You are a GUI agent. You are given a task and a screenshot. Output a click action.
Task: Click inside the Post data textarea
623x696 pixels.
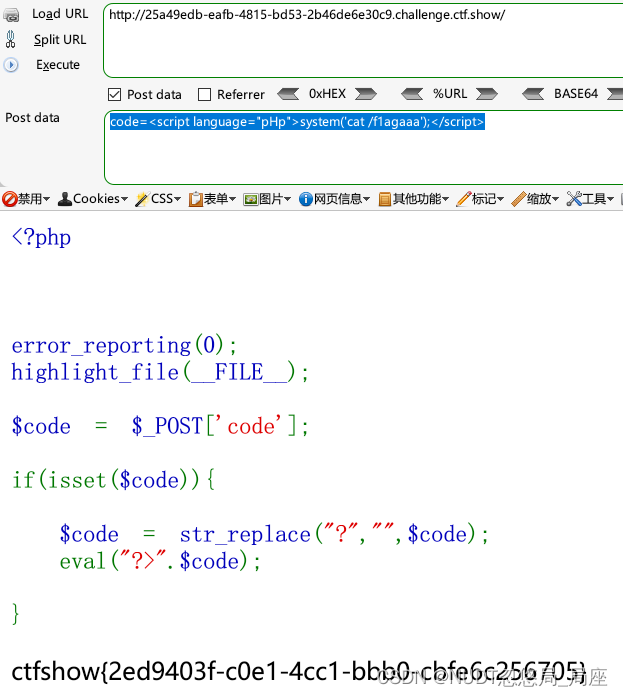[x=363, y=147]
